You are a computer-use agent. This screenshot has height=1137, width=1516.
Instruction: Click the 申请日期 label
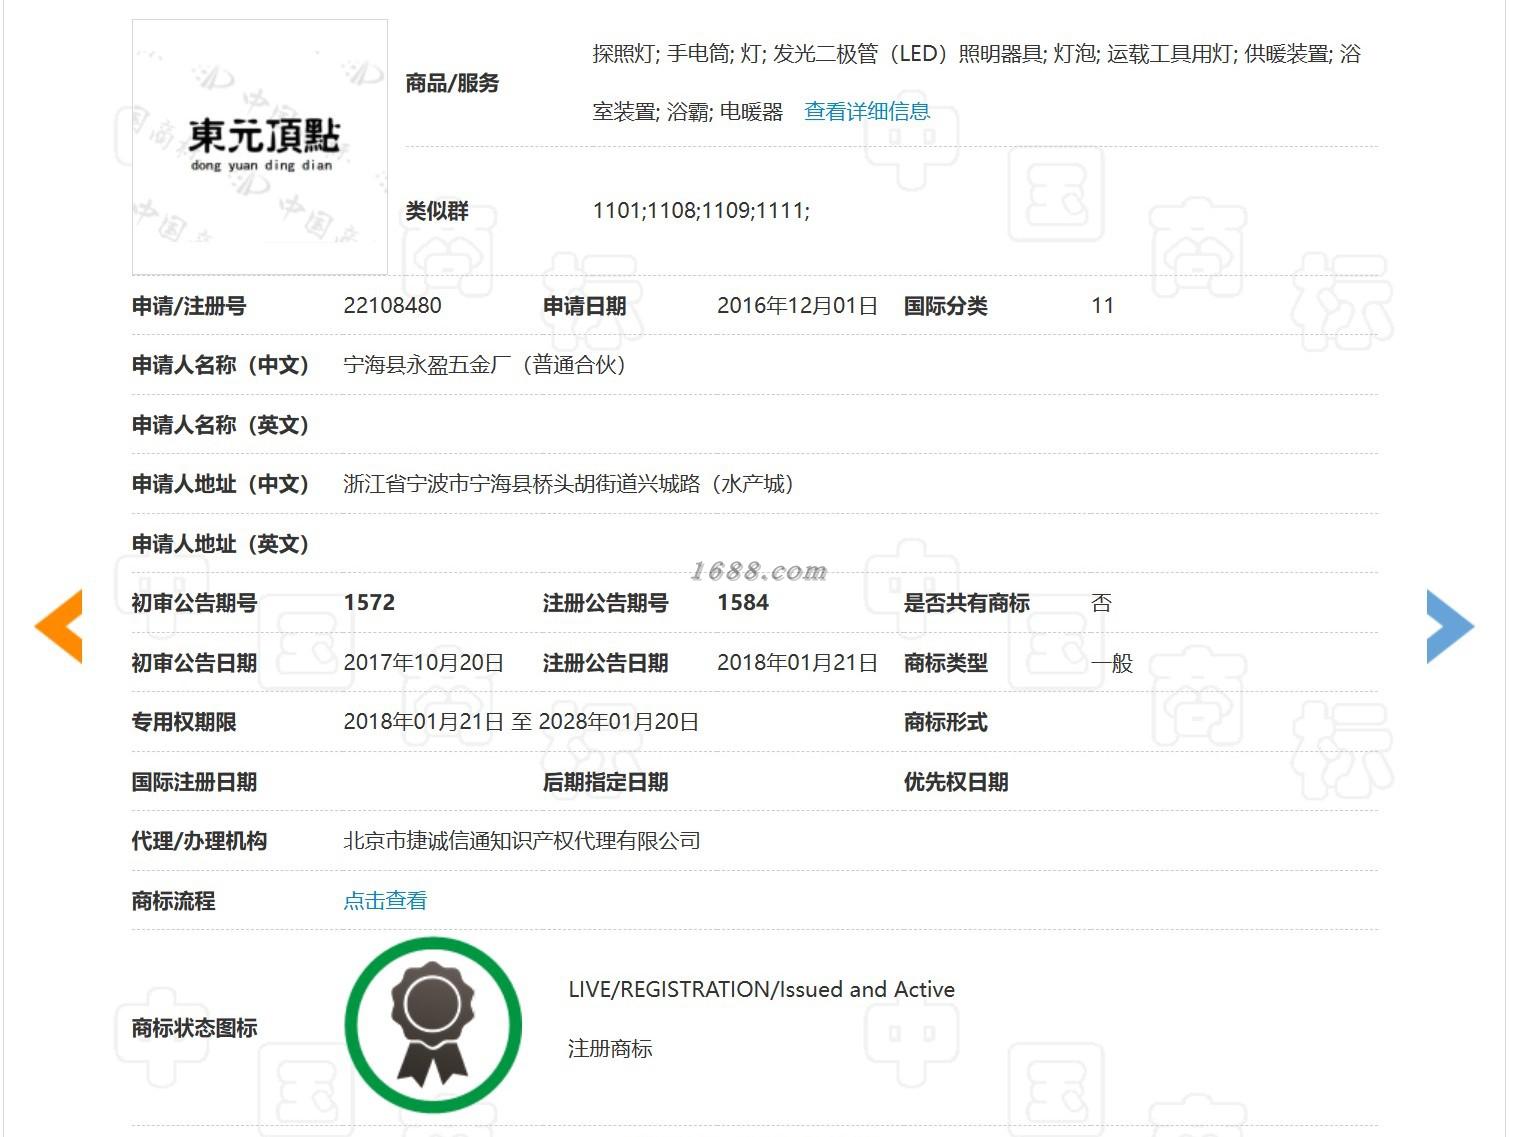(x=584, y=306)
